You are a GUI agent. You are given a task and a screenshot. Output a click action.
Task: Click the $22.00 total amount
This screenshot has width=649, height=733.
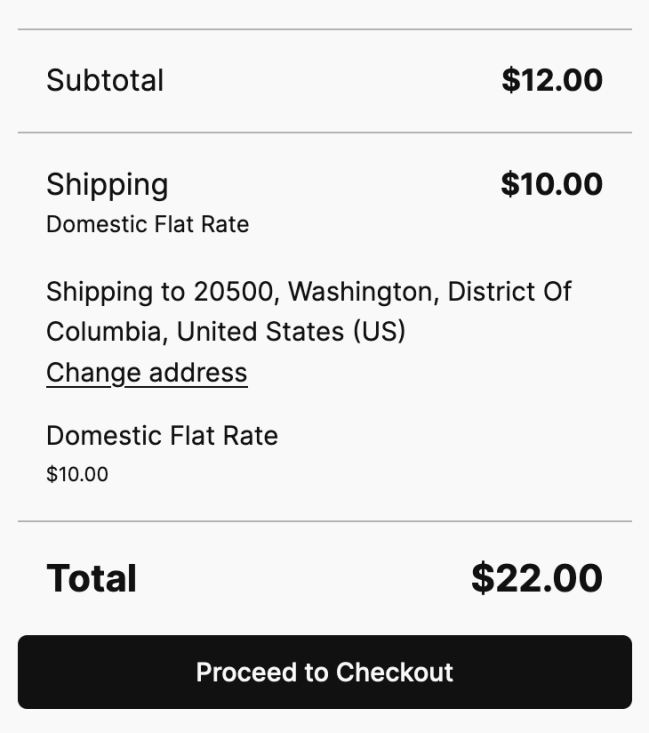coord(537,578)
